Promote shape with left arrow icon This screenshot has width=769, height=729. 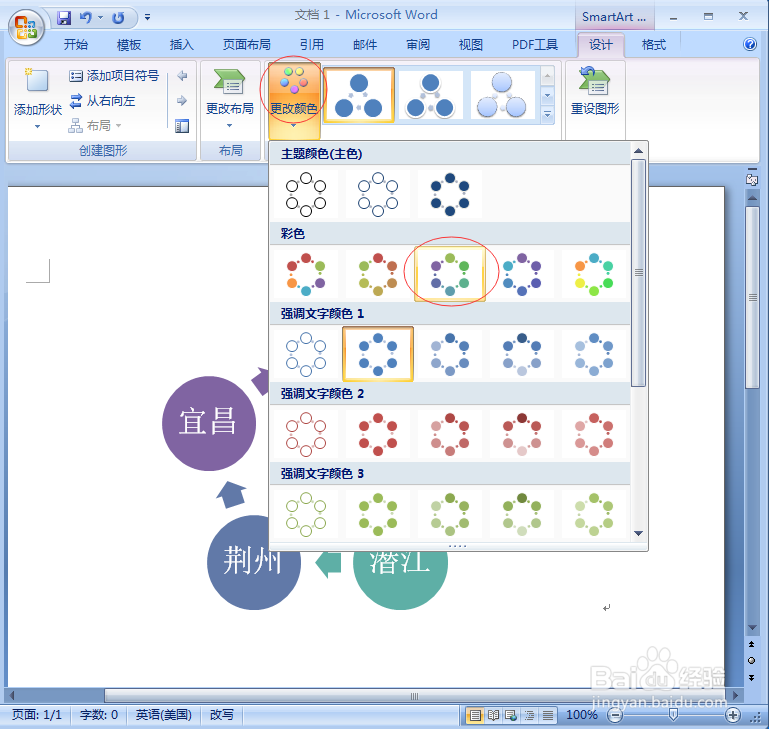[182, 76]
